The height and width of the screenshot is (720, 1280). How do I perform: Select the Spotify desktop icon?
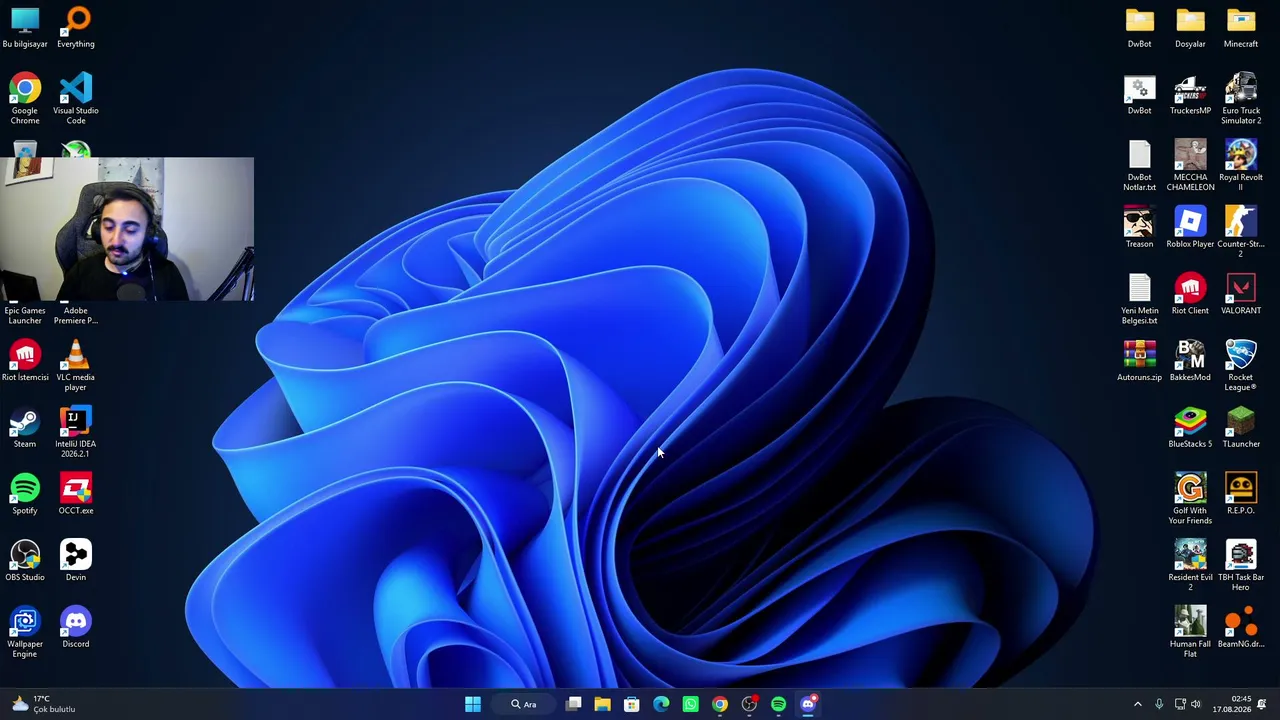pos(25,494)
